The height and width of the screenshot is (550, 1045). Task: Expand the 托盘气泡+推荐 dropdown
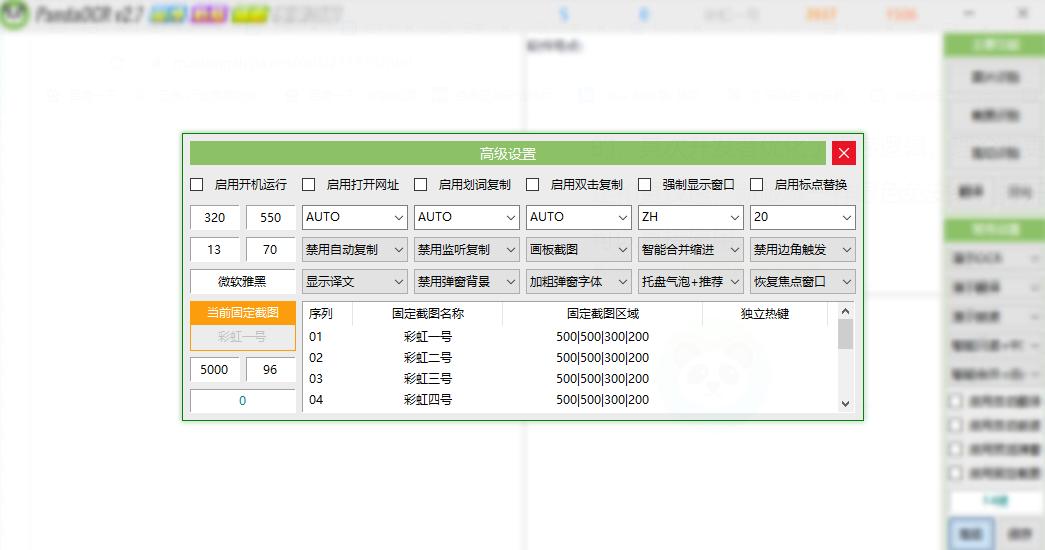(691, 281)
